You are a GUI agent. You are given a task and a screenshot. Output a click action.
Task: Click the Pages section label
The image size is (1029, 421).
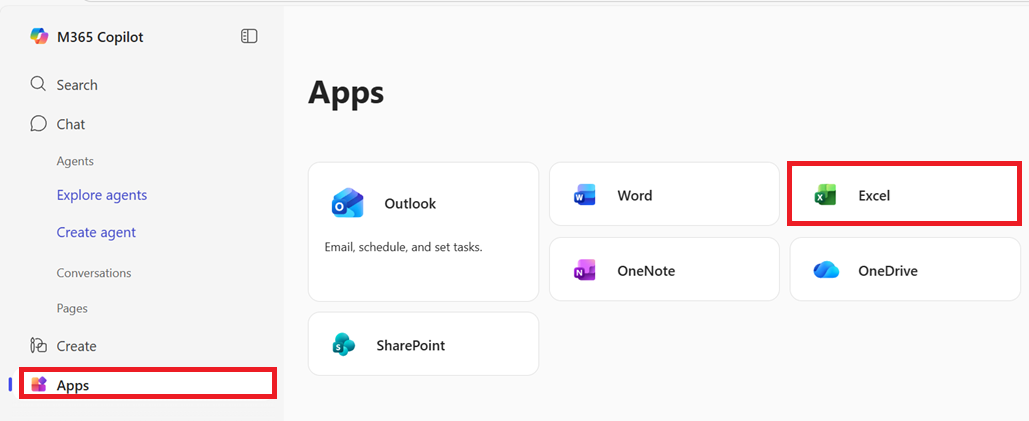[72, 308]
